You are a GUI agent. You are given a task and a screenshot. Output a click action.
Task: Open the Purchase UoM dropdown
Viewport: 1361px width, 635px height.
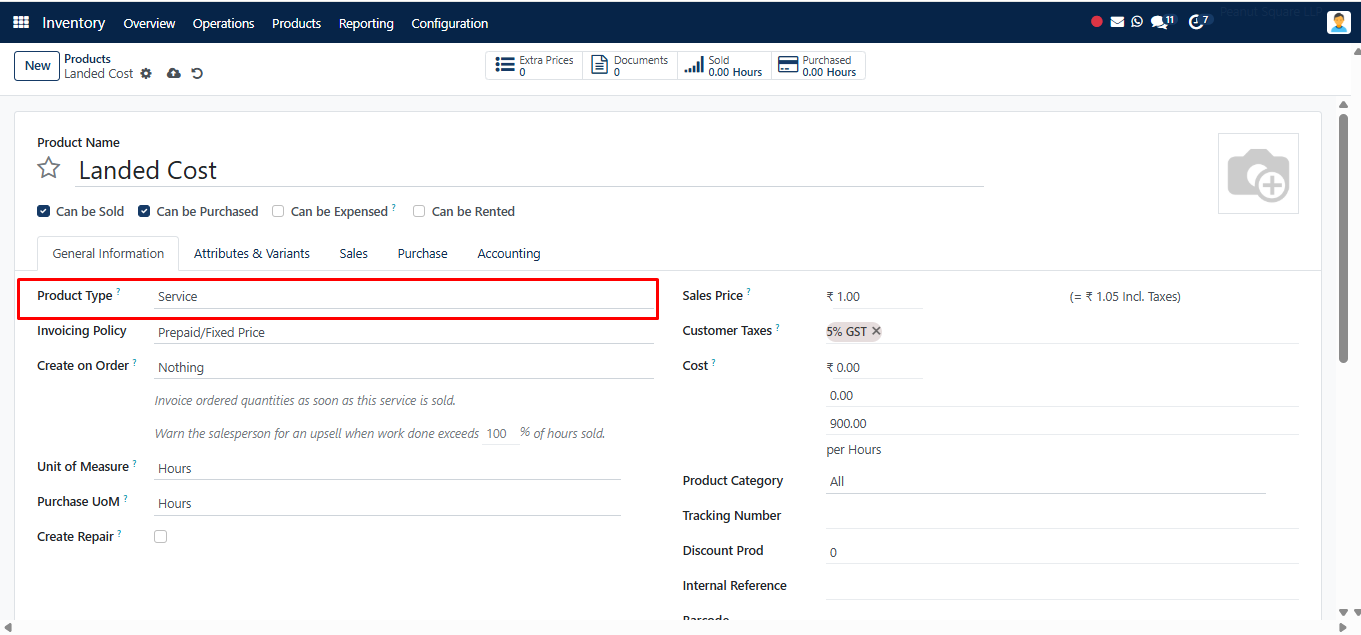coord(387,504)
